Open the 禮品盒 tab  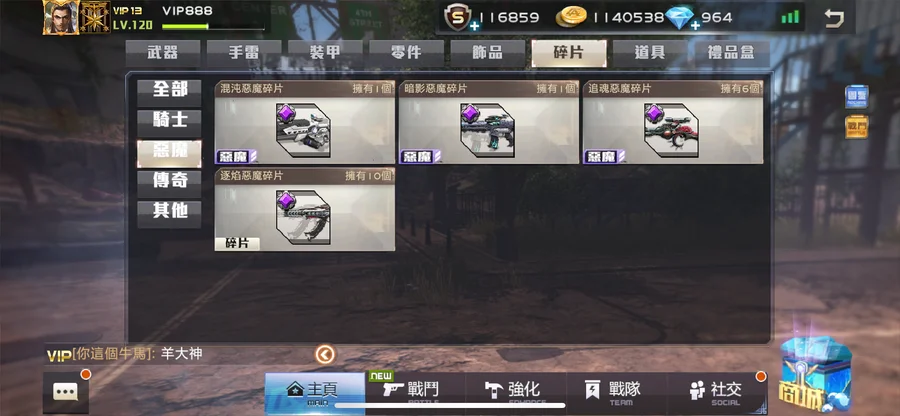click(731, 53)
